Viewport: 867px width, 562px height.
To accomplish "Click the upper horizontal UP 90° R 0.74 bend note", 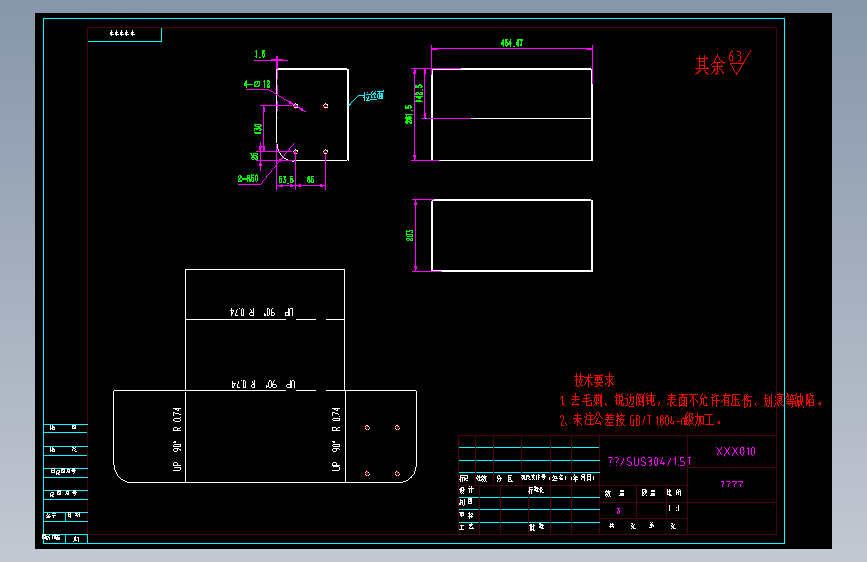I will [262, 312].
